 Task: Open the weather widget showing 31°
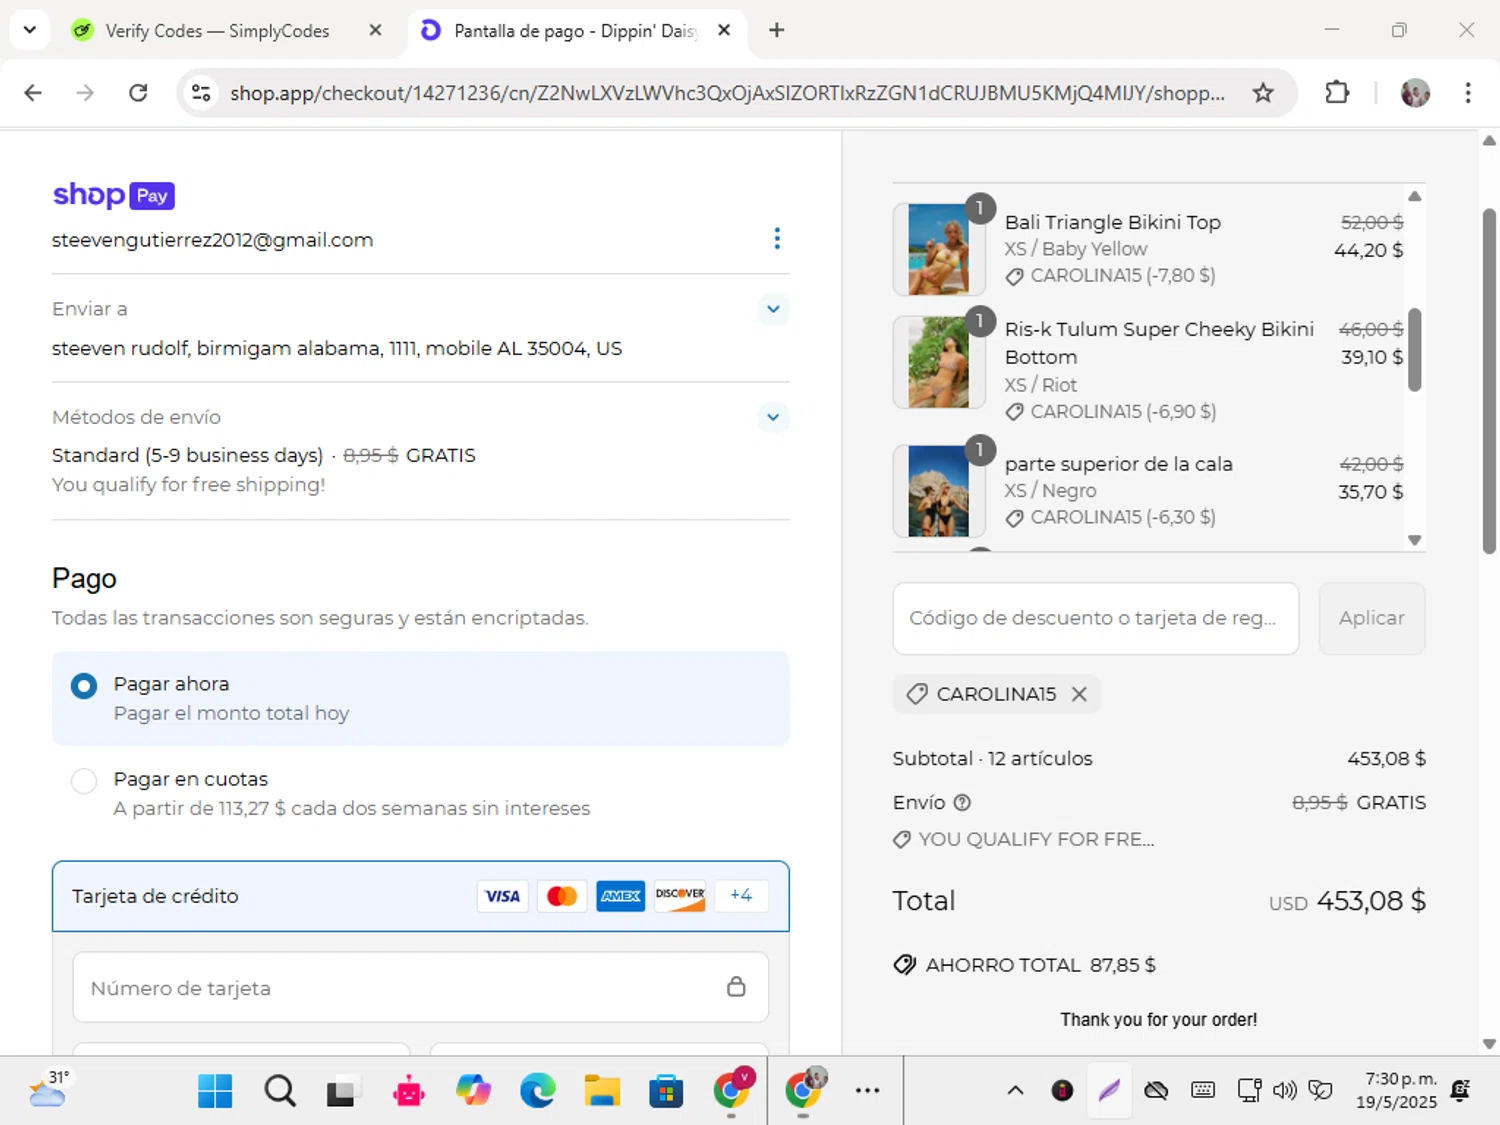click(x=49, y=1089)
